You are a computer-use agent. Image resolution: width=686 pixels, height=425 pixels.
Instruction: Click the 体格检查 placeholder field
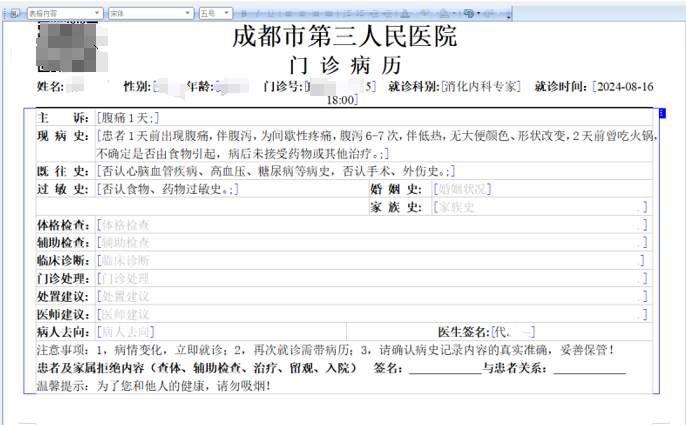(x=372, y=225)
